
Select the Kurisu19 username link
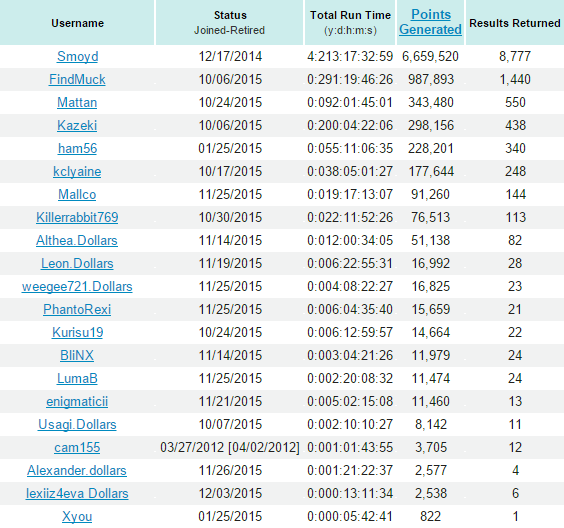tap(77, 333)
